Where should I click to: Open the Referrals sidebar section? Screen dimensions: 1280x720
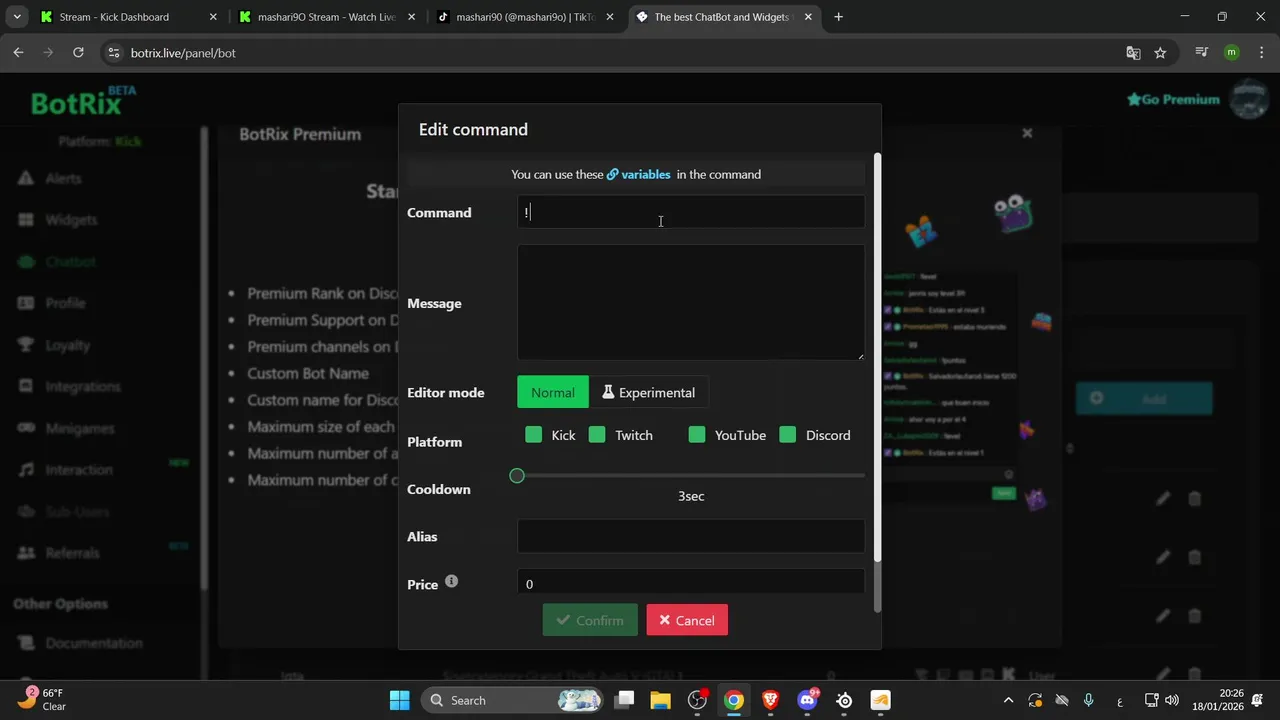(72, 553)
